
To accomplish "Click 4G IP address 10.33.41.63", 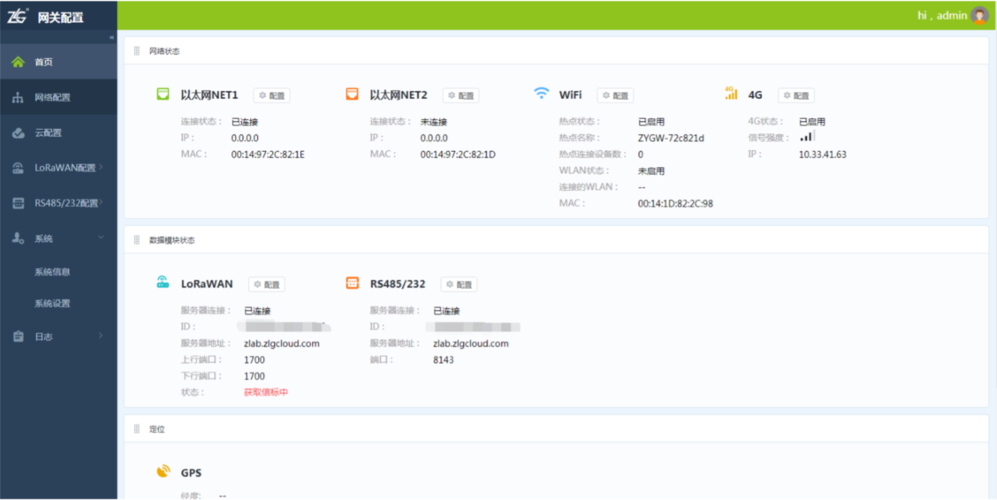I will tap(823, 154).
